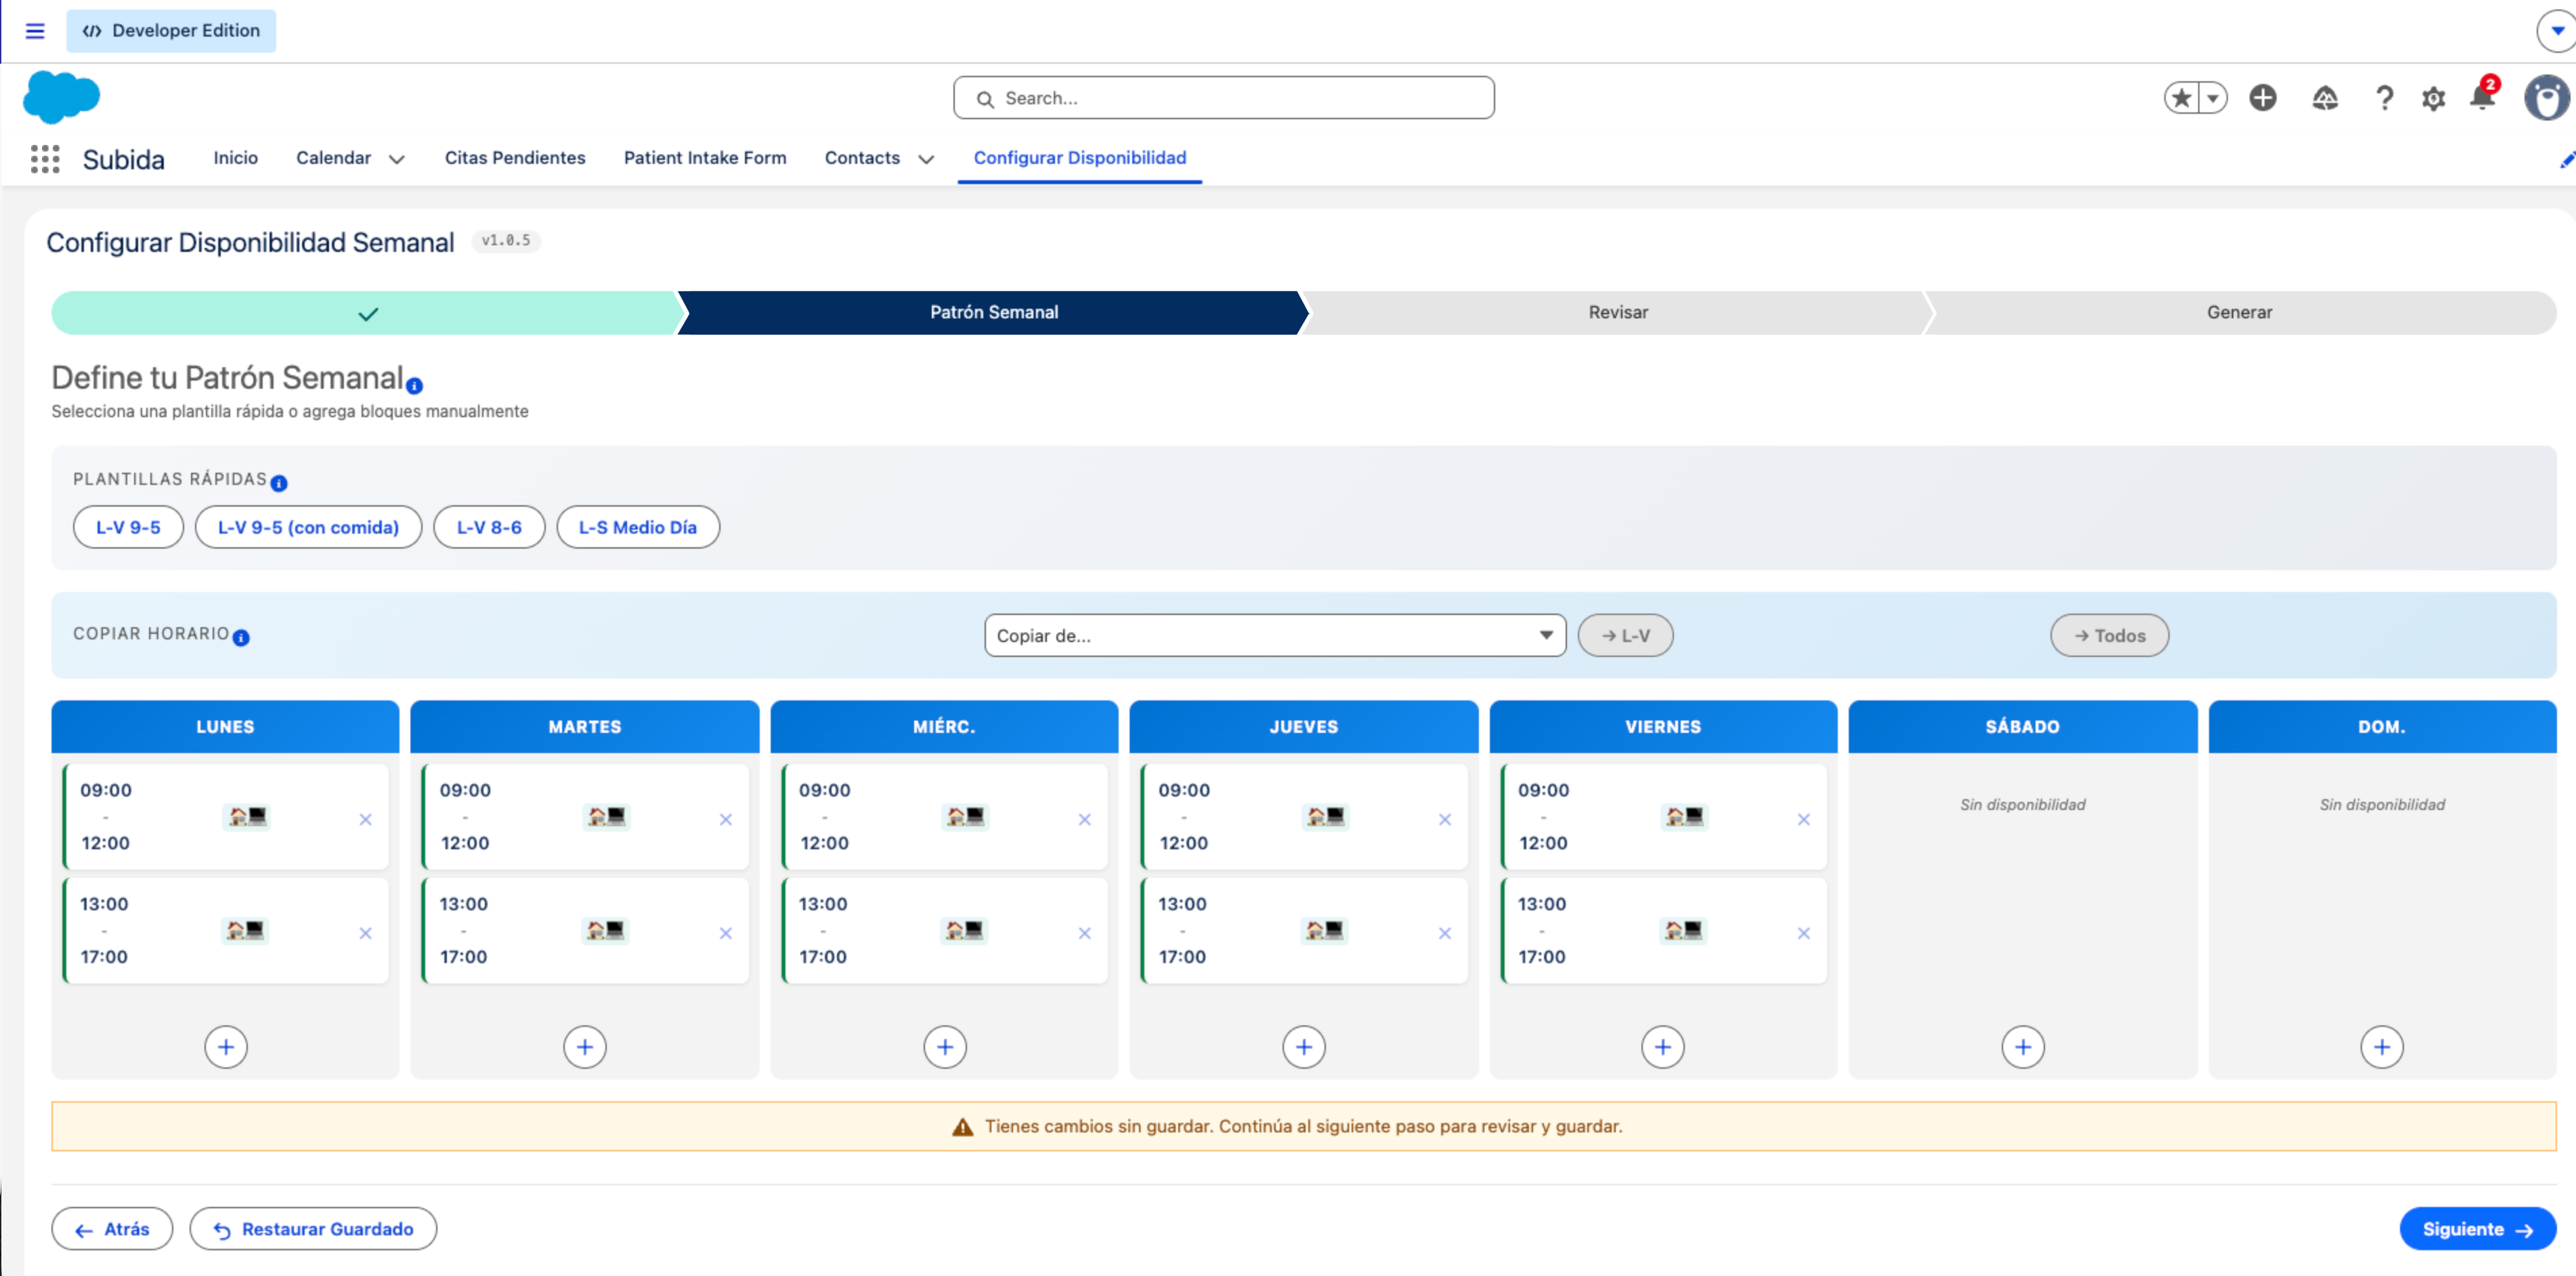
Task: Click the → Todos copy button
Action: coord(2109,635)
